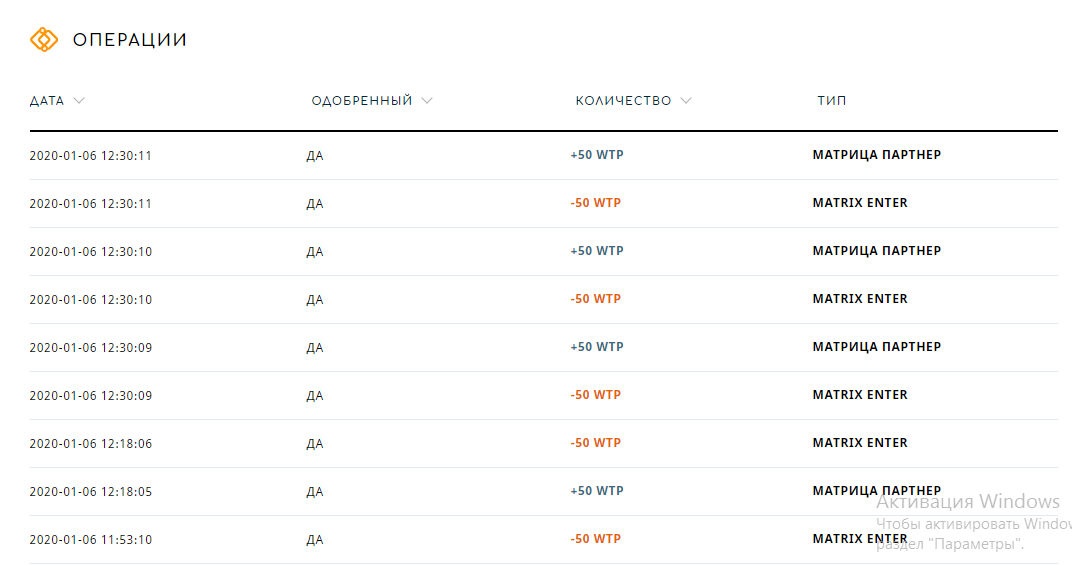This screenshot has width=1072, height=566.
Task: Expand the Одобренный column sort chevron
Action: pyautogui.click(x=427, y=100)
